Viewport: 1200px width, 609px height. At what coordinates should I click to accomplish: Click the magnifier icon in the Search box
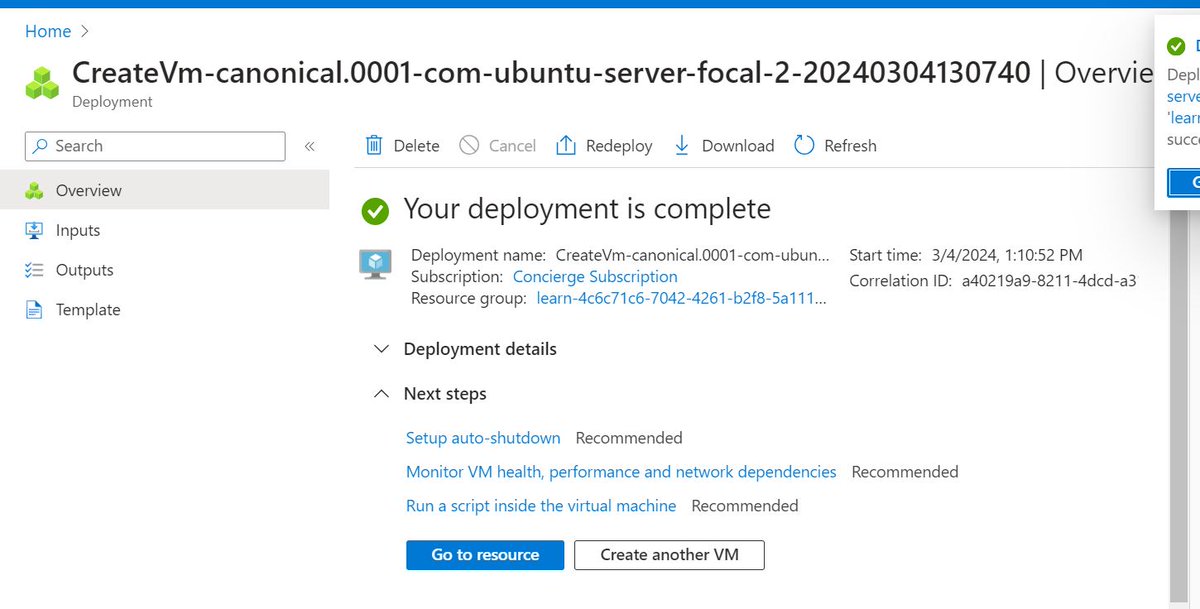40,146
